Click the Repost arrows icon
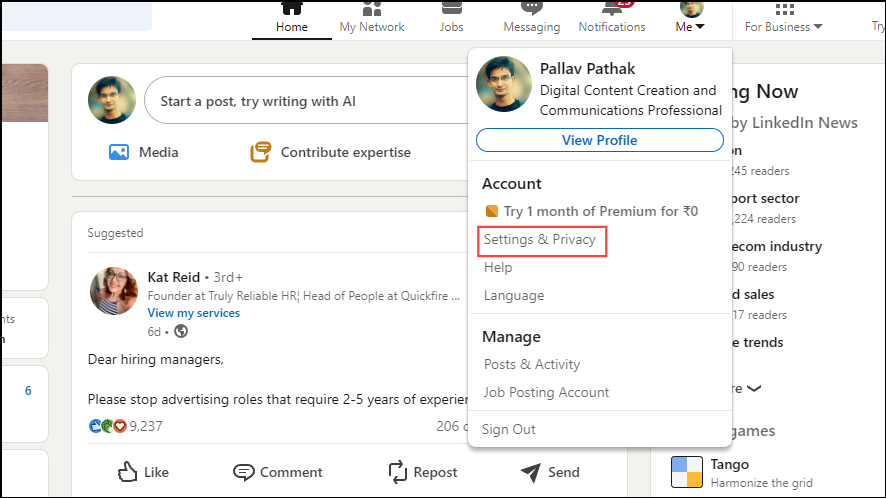886x498 pixels. coord(398,472)
